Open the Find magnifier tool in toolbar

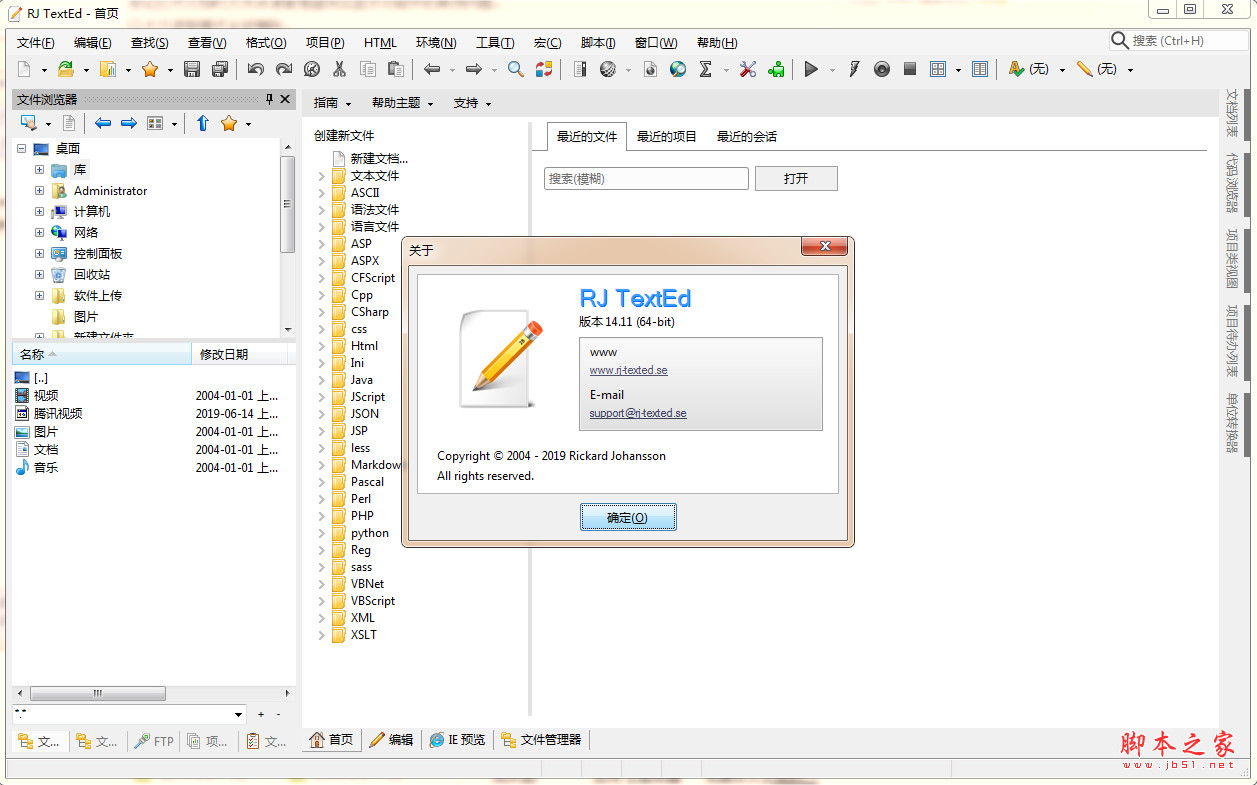[x=515, y=69]
